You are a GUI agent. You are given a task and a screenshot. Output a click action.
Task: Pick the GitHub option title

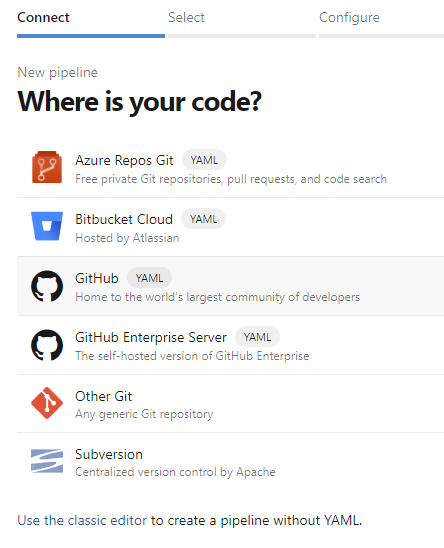(97, 279)
